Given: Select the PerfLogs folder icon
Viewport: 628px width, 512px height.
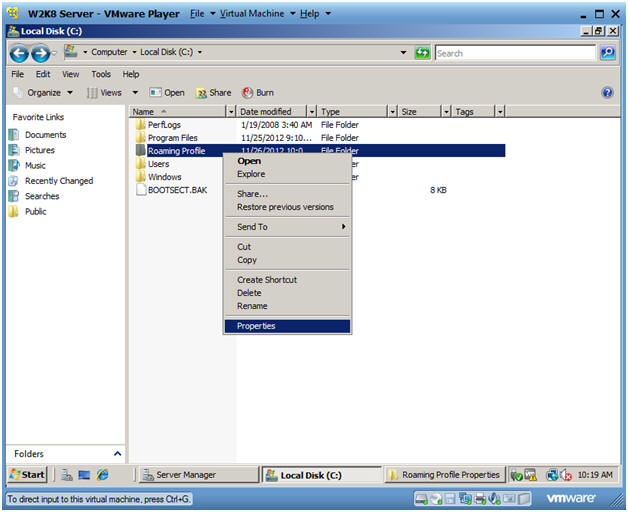Looking at the screenshot, I should point(140,125).
